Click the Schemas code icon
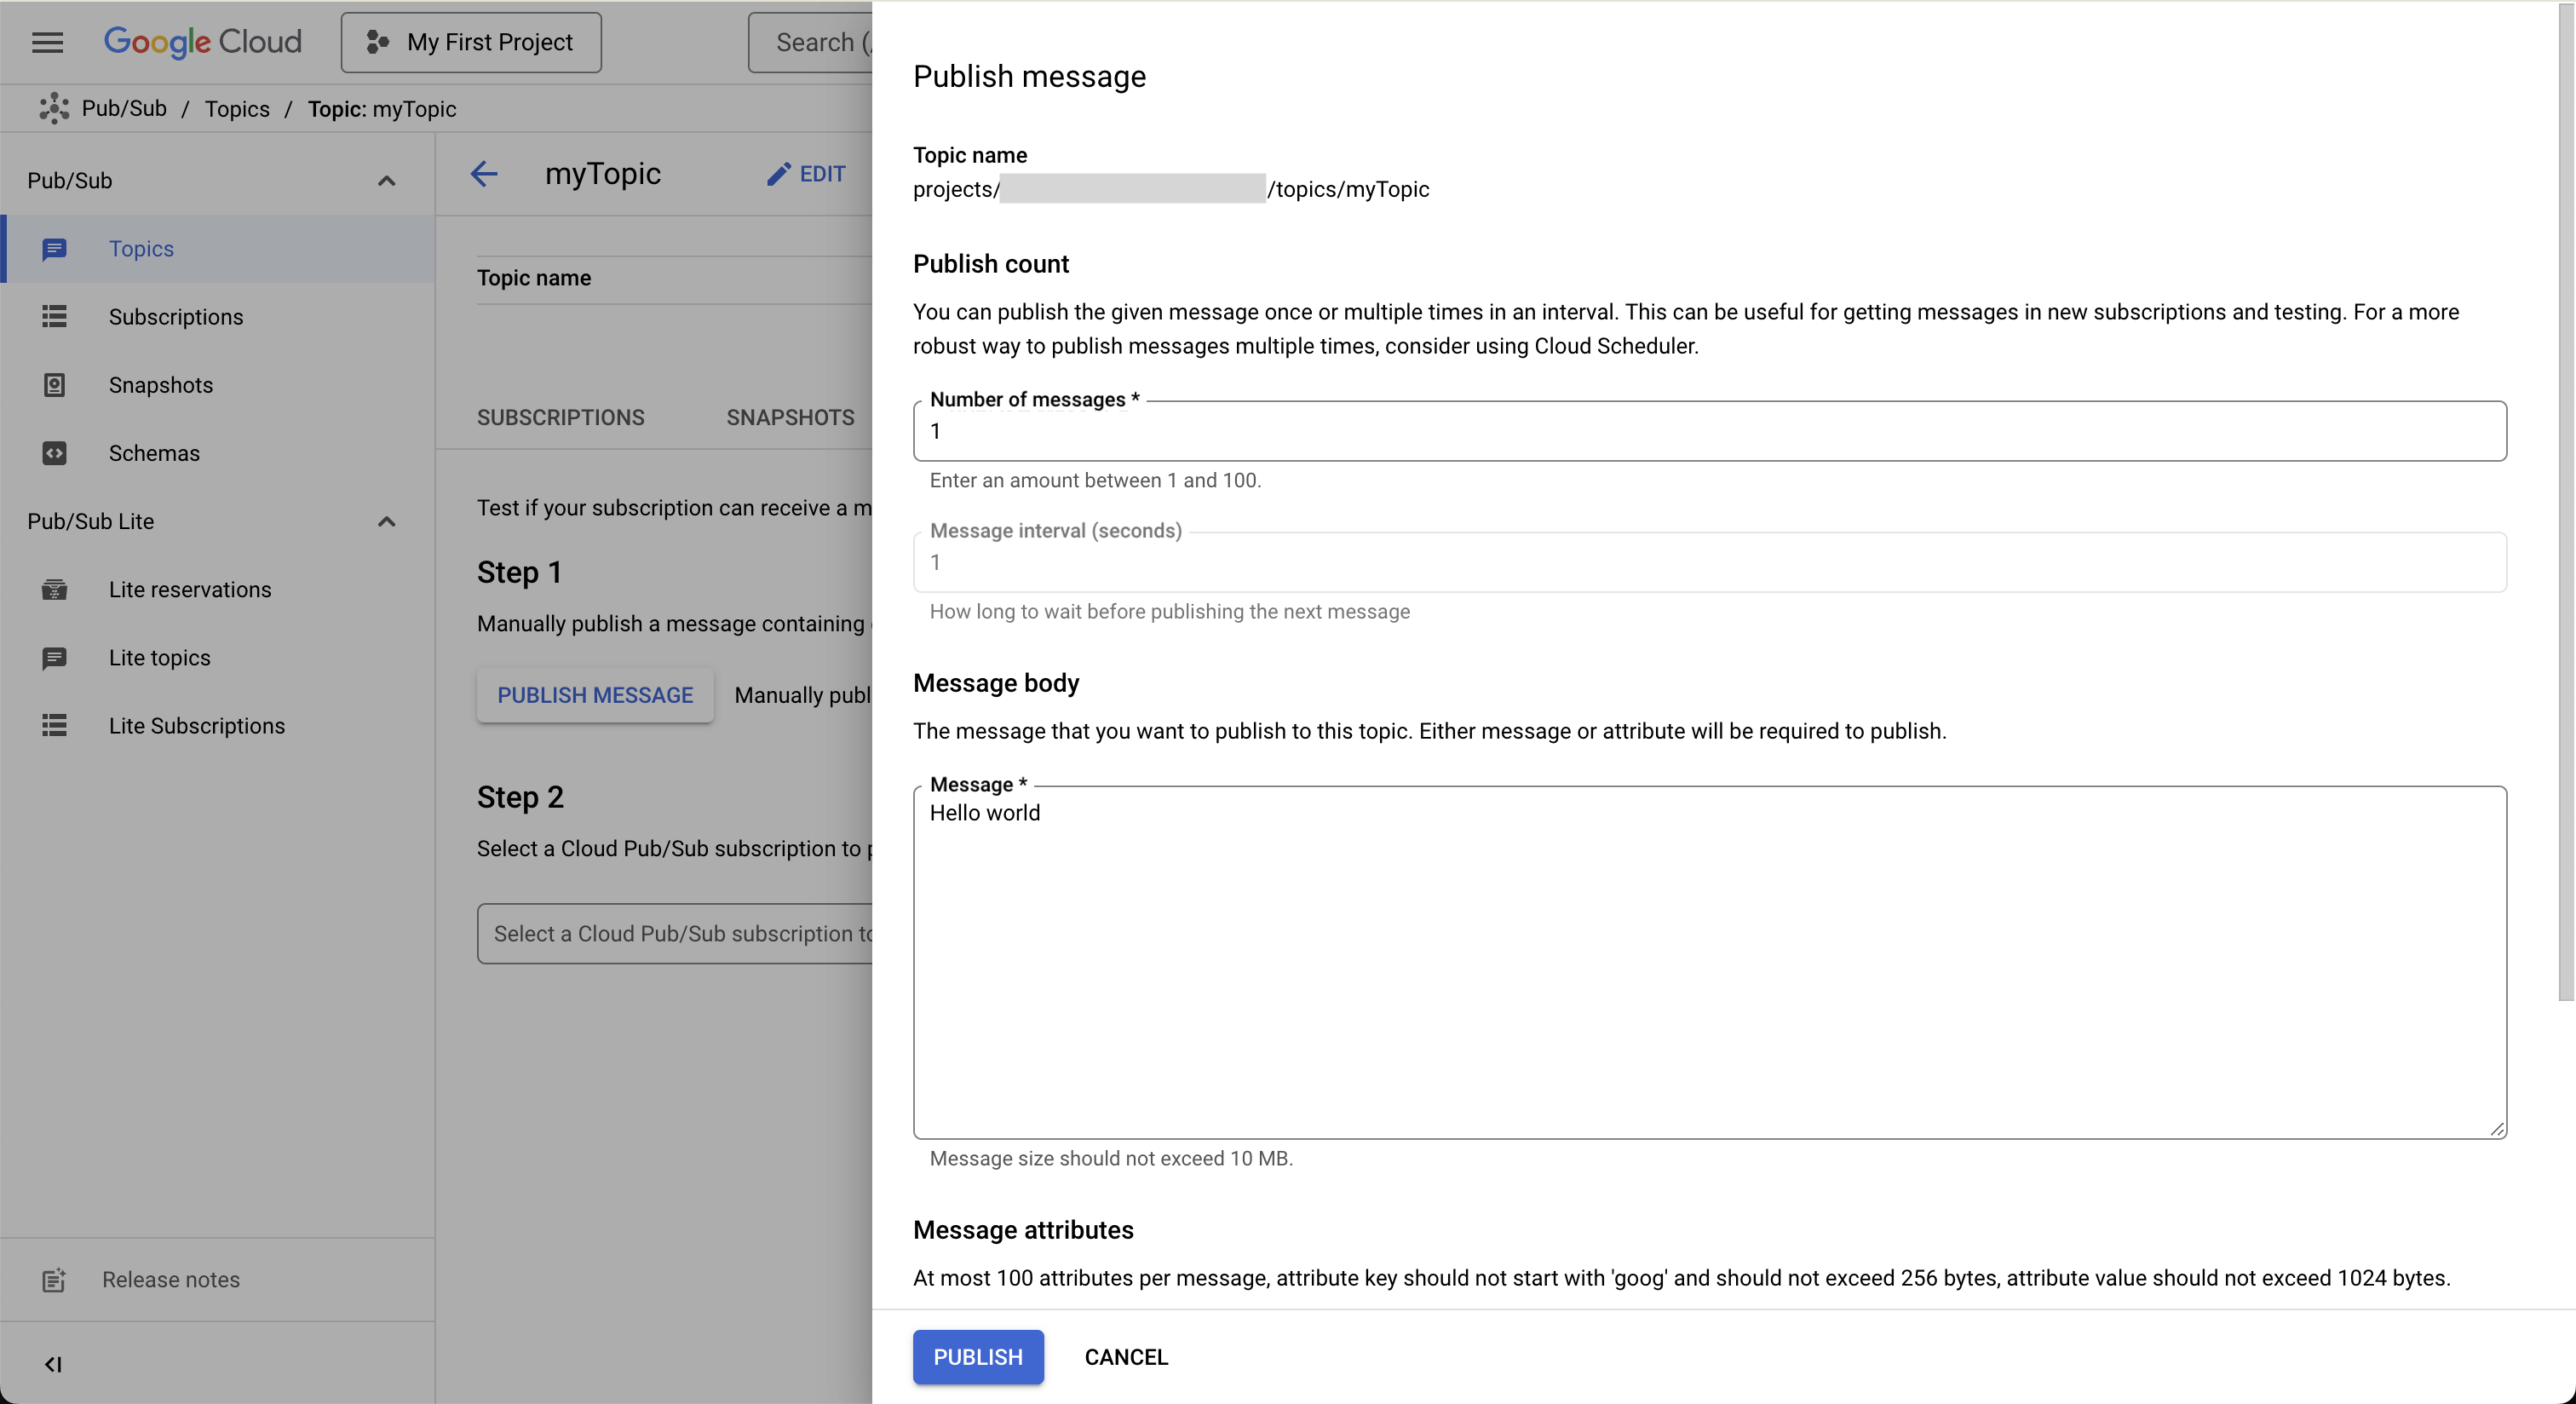 point(54,453)
